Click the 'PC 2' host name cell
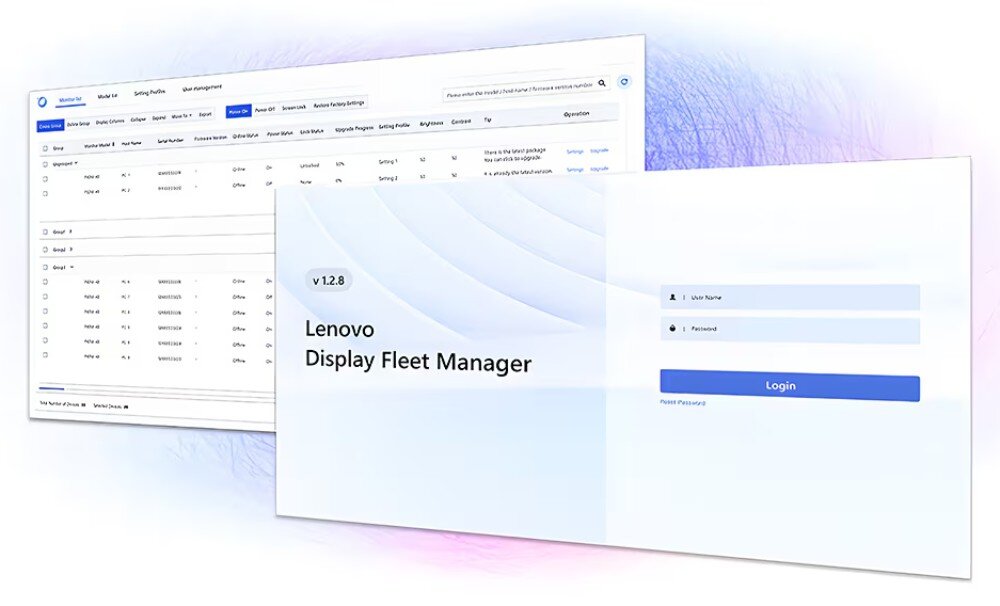 [x=126, y=190]
